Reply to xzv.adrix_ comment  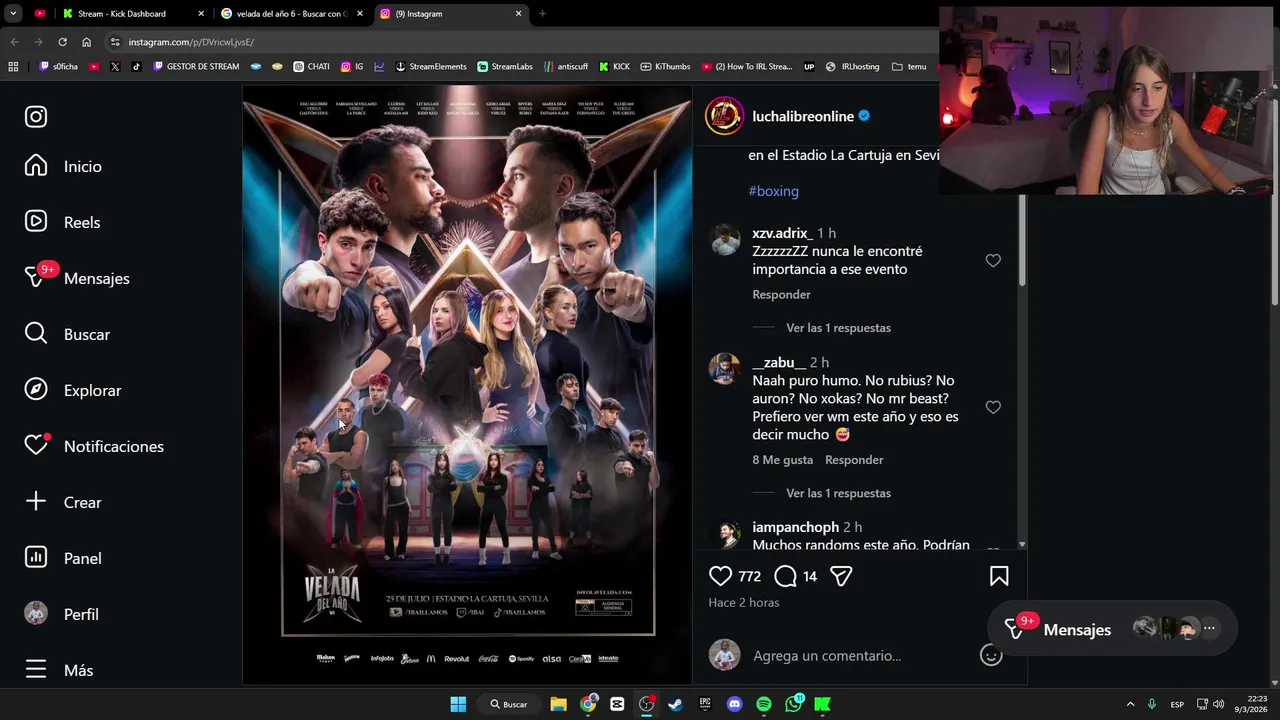[781, 294]
